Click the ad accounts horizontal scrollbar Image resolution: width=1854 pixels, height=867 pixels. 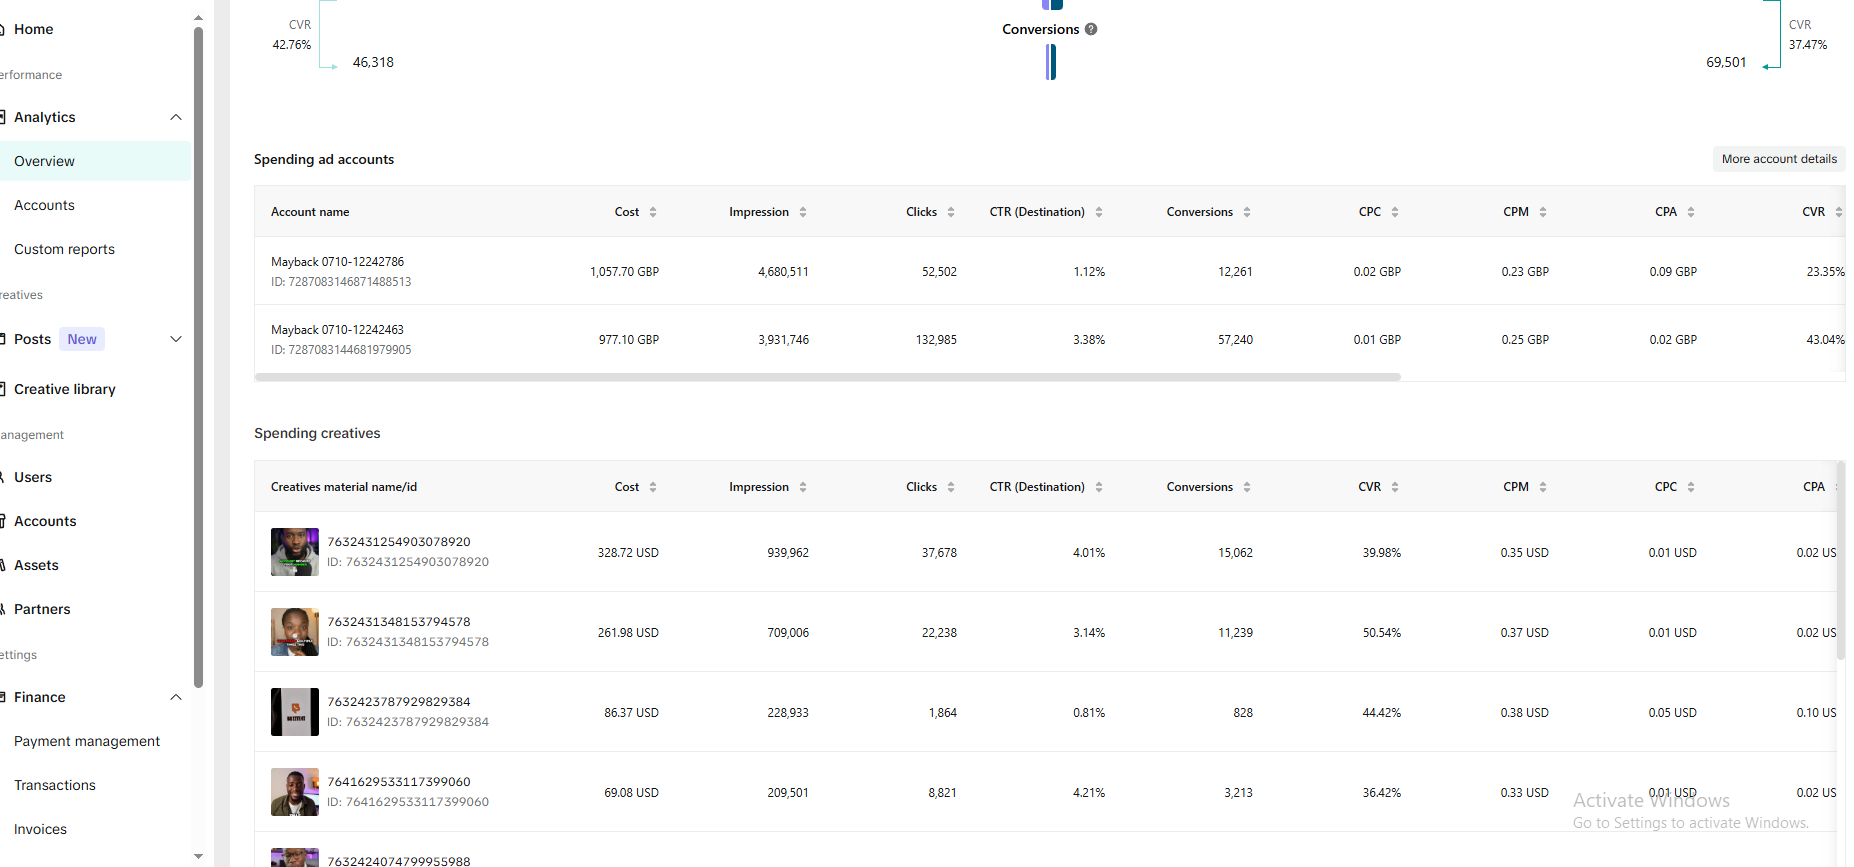[x=828, y=377]
